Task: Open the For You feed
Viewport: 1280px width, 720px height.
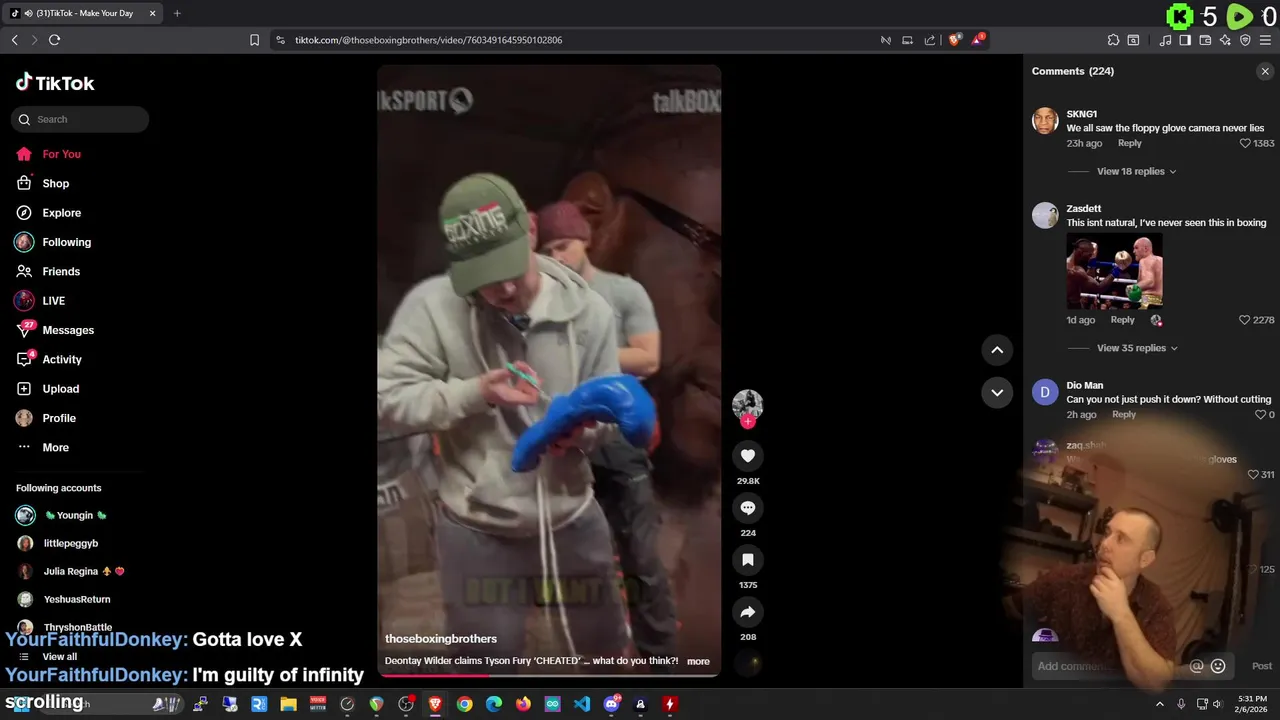Action: (61, 154)
